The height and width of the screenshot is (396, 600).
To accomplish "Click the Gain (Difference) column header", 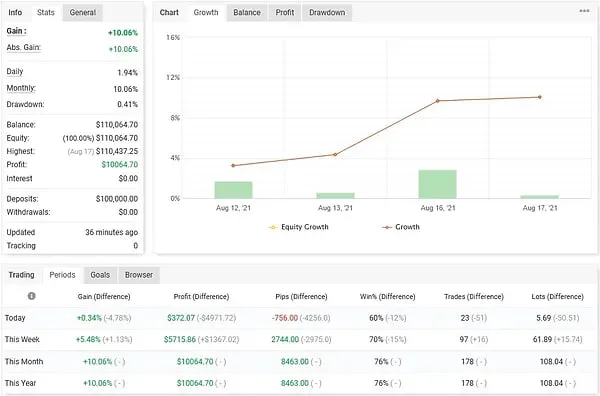I will click(x=104, y=297).
